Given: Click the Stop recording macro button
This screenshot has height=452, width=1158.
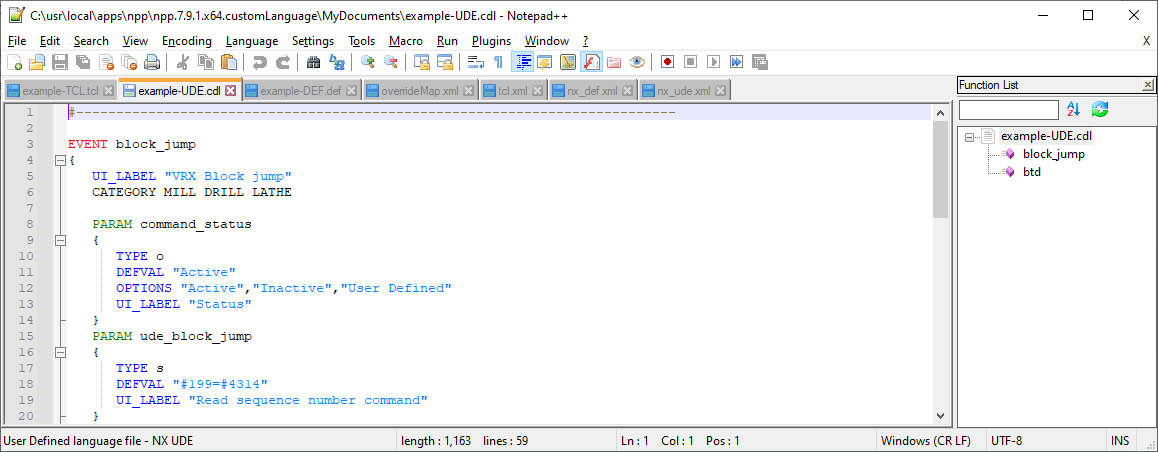Looking at the screenshot, I should [x=691, y=62].
